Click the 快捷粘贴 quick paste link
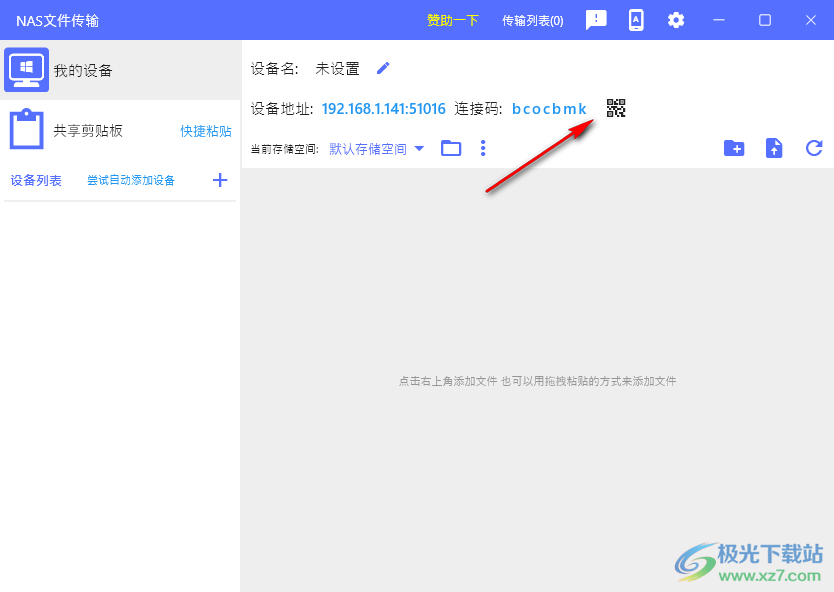This screenshot has height=592, width=834. [x=206, y=131]
